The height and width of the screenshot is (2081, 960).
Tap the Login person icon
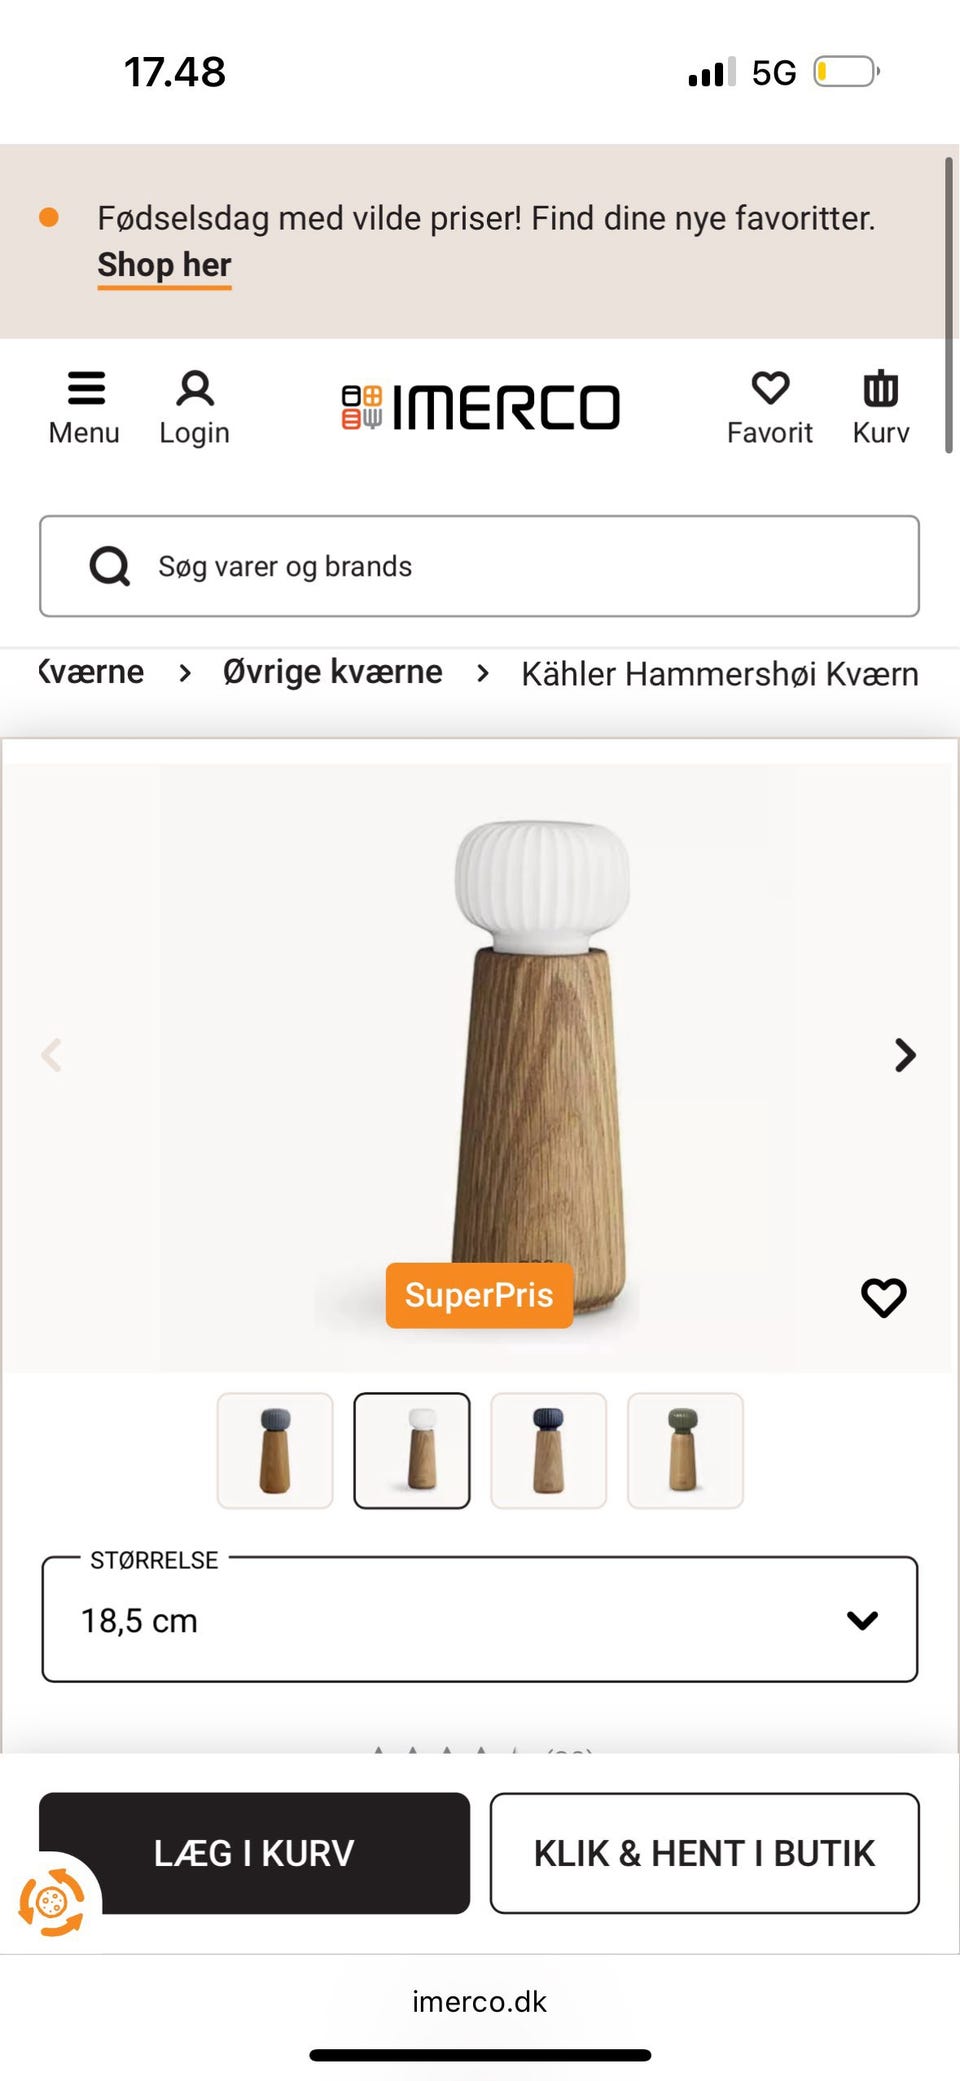click(x=195, y=389)
